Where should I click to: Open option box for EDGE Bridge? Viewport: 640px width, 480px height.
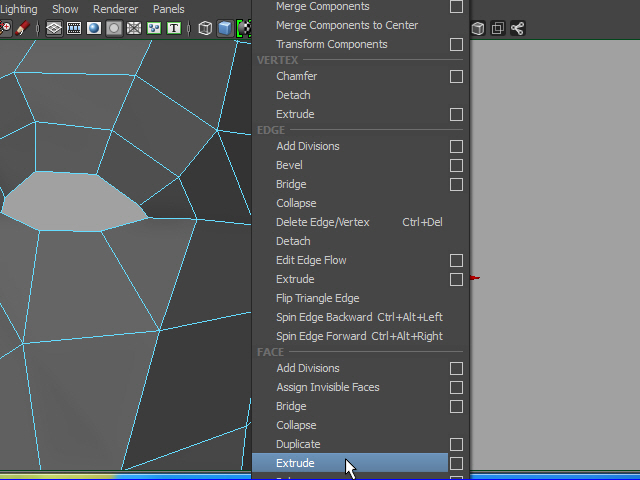[x=456, y=184]
